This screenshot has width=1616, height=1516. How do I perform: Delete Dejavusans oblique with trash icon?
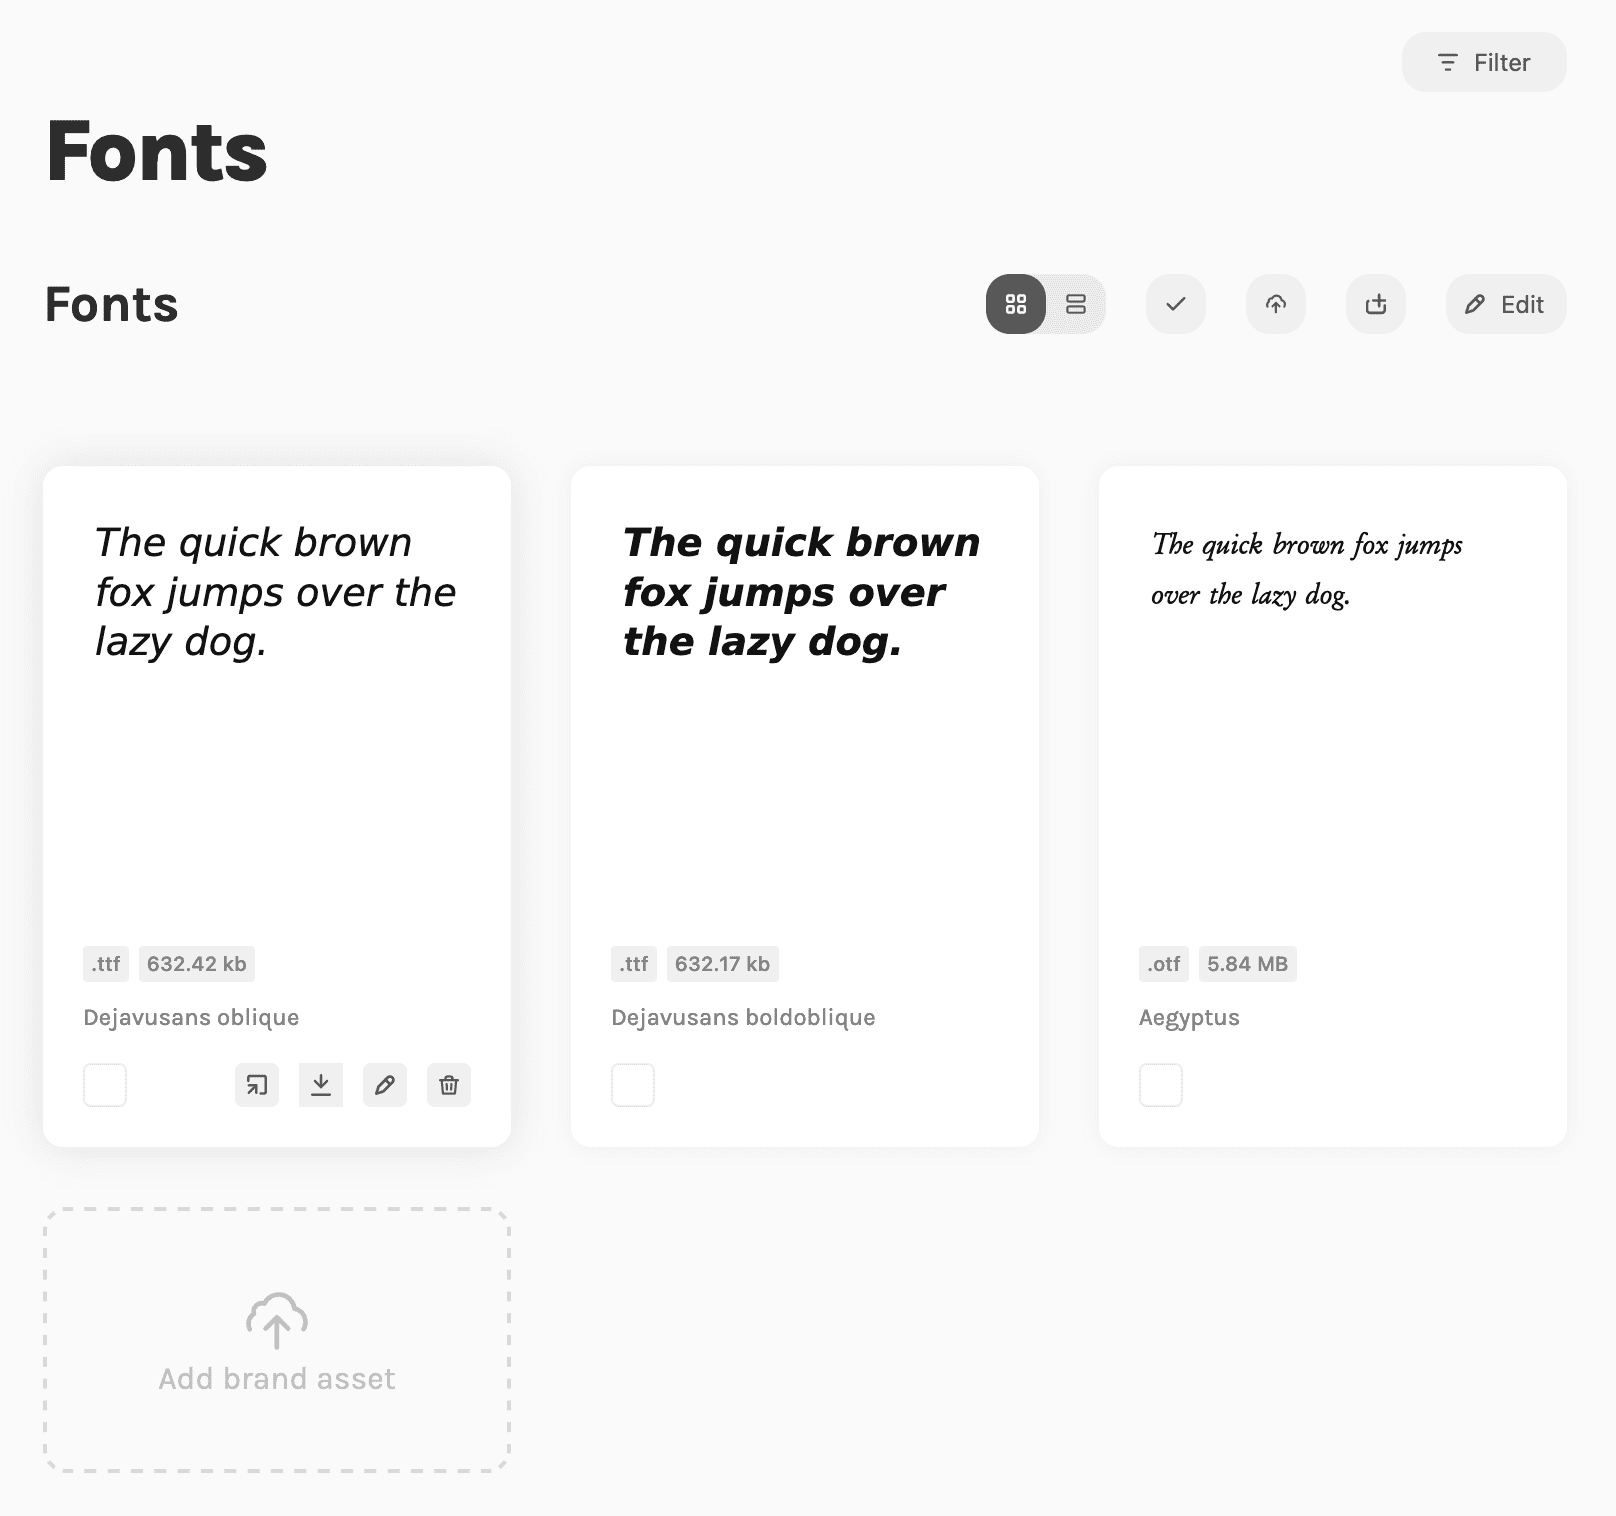pos(449,1085)
